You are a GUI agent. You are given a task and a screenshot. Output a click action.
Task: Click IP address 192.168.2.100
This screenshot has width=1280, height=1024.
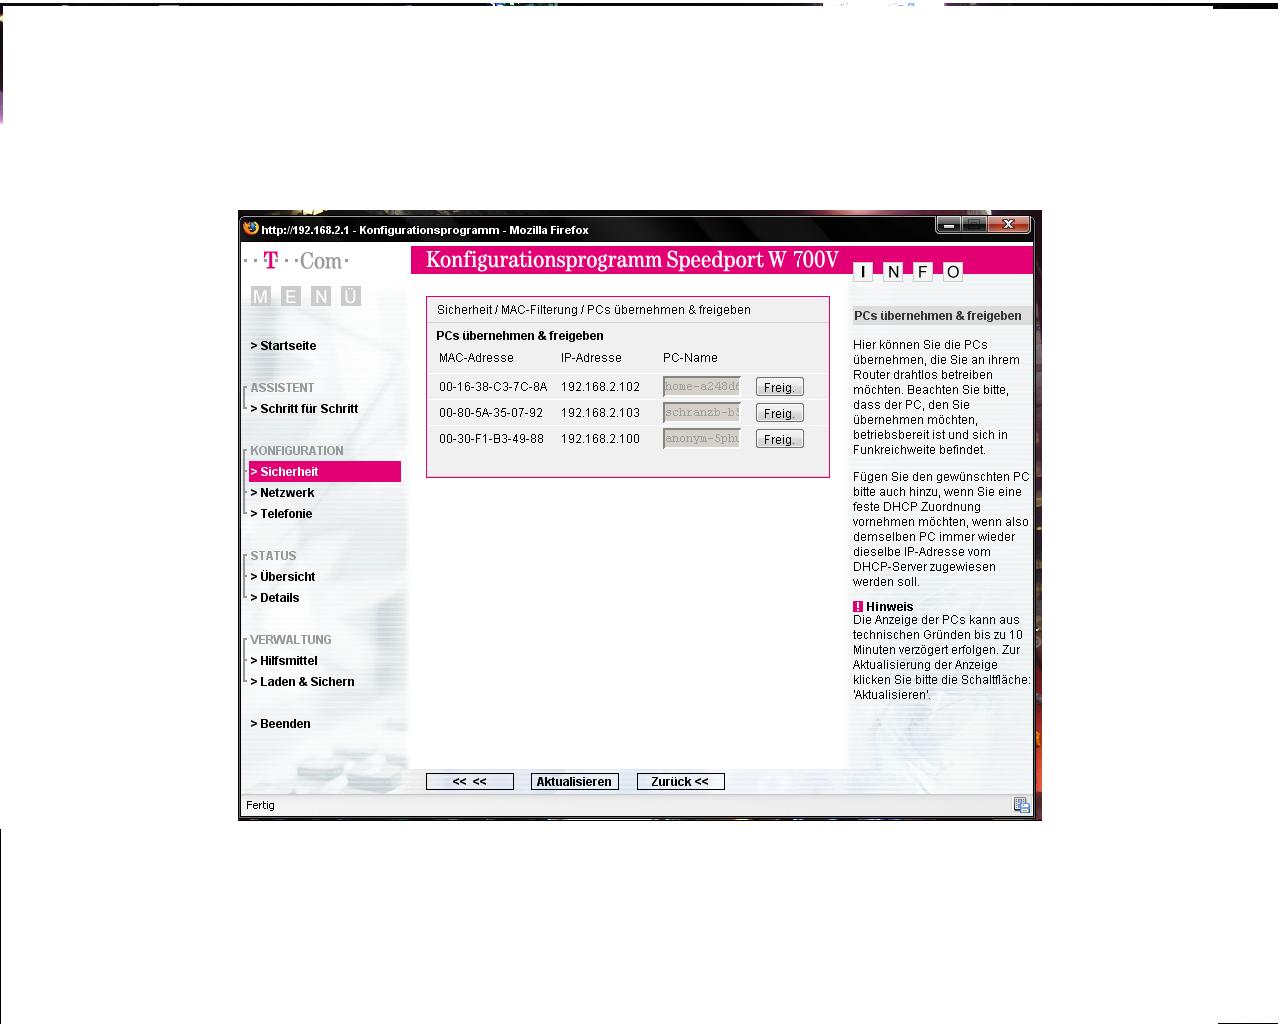coord(600,438)
